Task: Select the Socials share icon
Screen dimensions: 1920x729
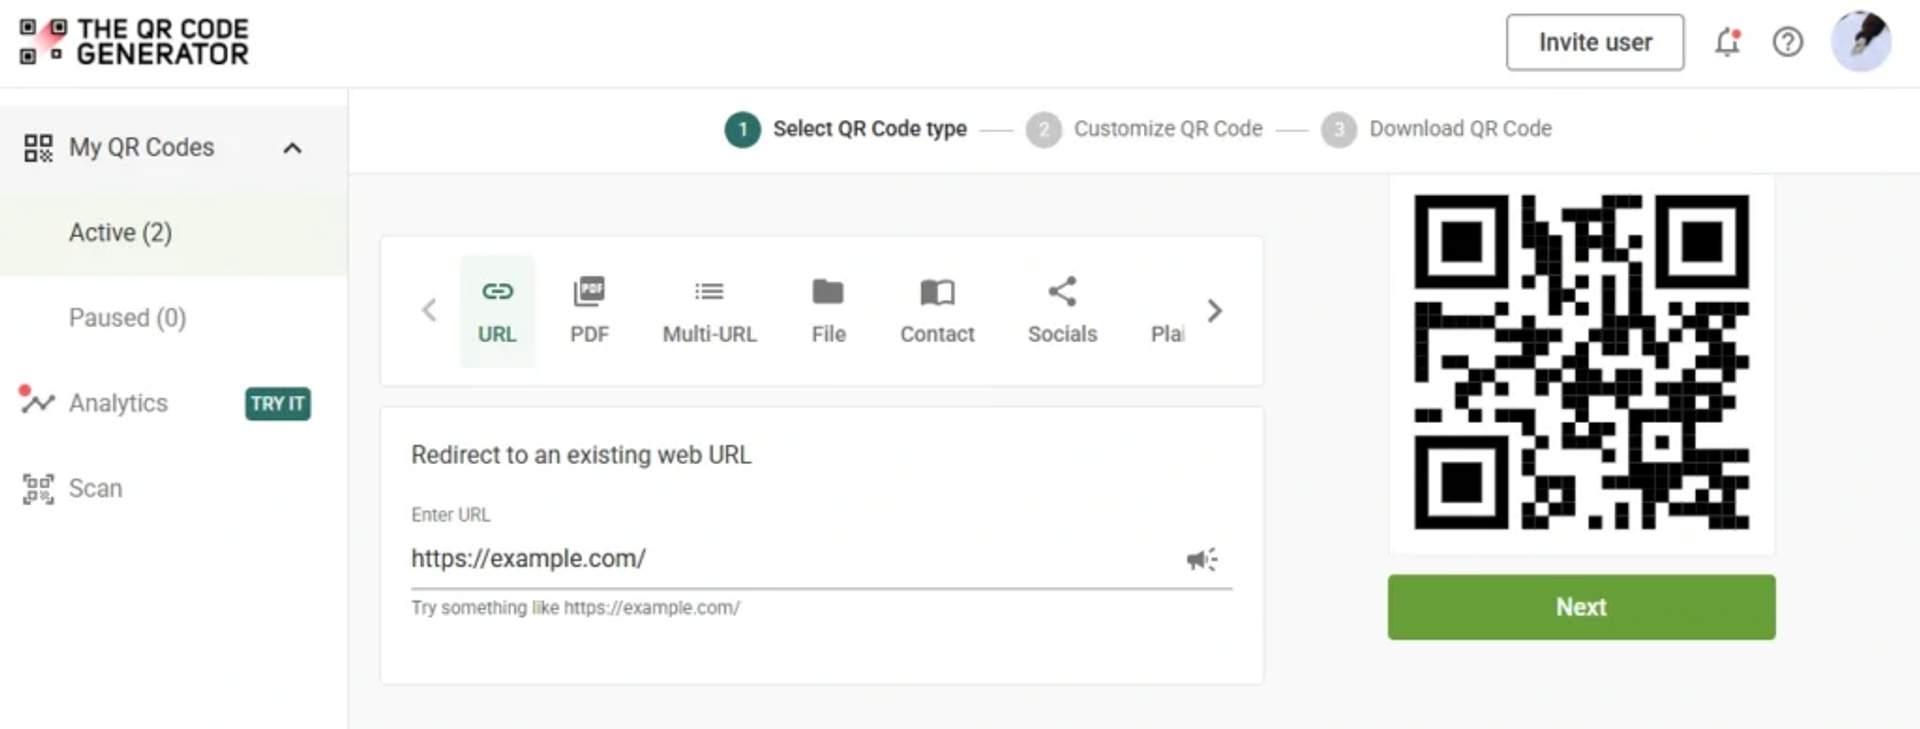Action: 1062,291
